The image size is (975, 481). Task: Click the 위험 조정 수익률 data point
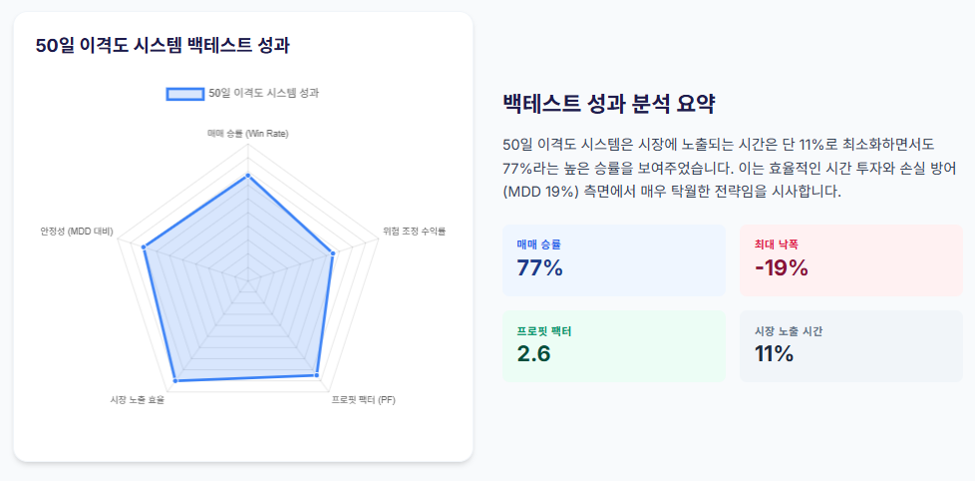333,254
